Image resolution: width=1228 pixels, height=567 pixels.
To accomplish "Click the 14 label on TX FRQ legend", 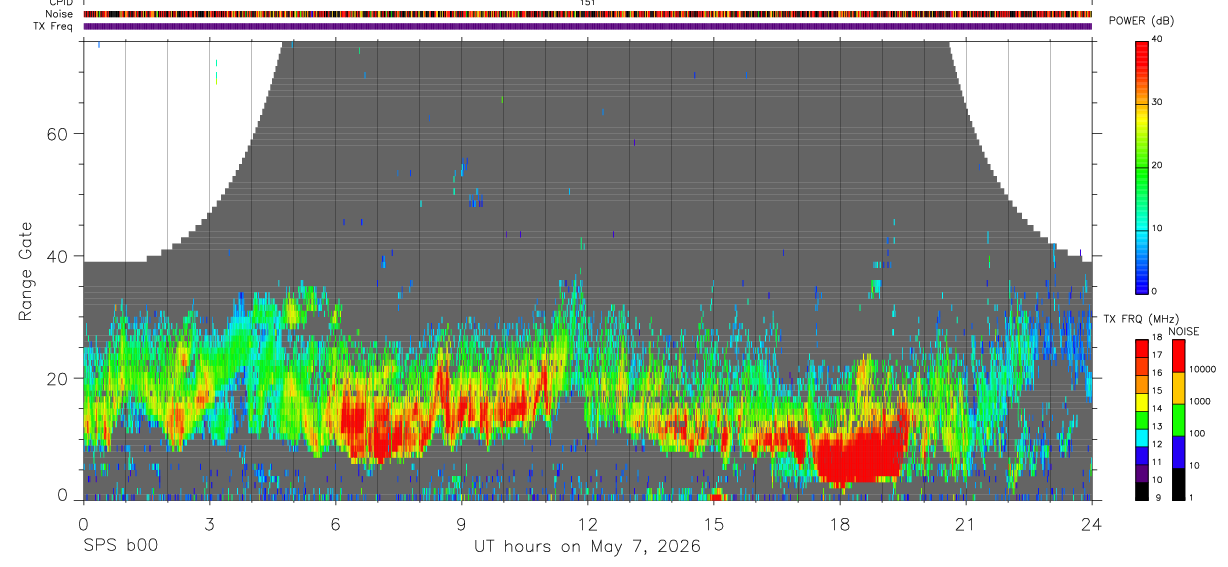I will click(1155, 408).
